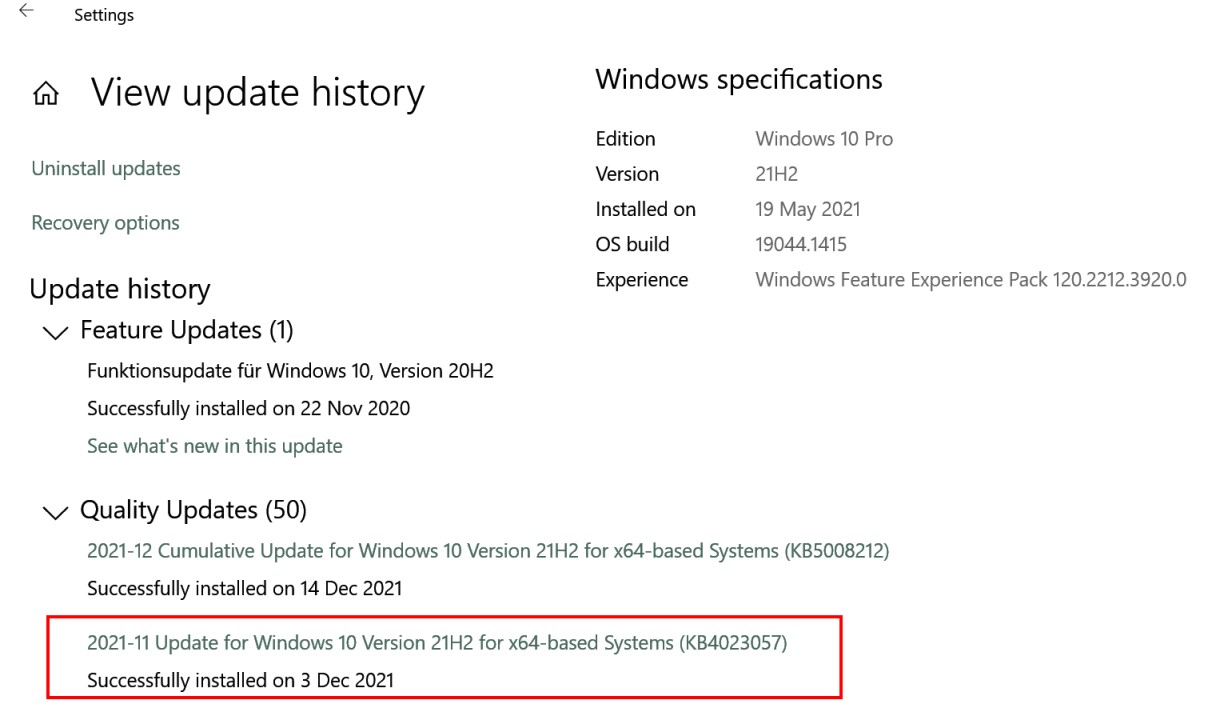
Task: Open the KB5008212 cumulative update link
Action: [x=488, y=551]
